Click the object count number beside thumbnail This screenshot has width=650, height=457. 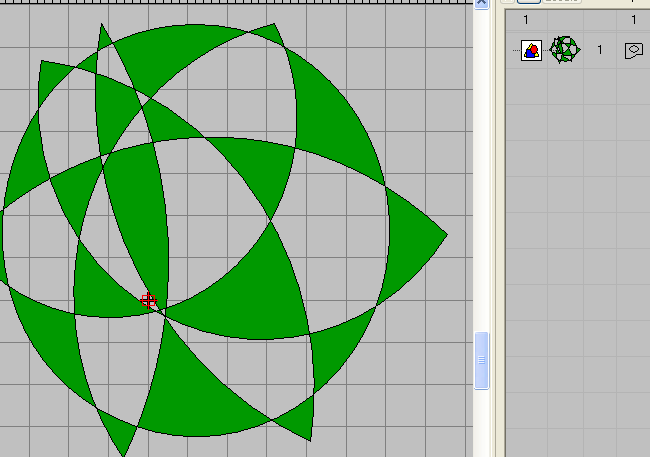(x=600, y=50)
